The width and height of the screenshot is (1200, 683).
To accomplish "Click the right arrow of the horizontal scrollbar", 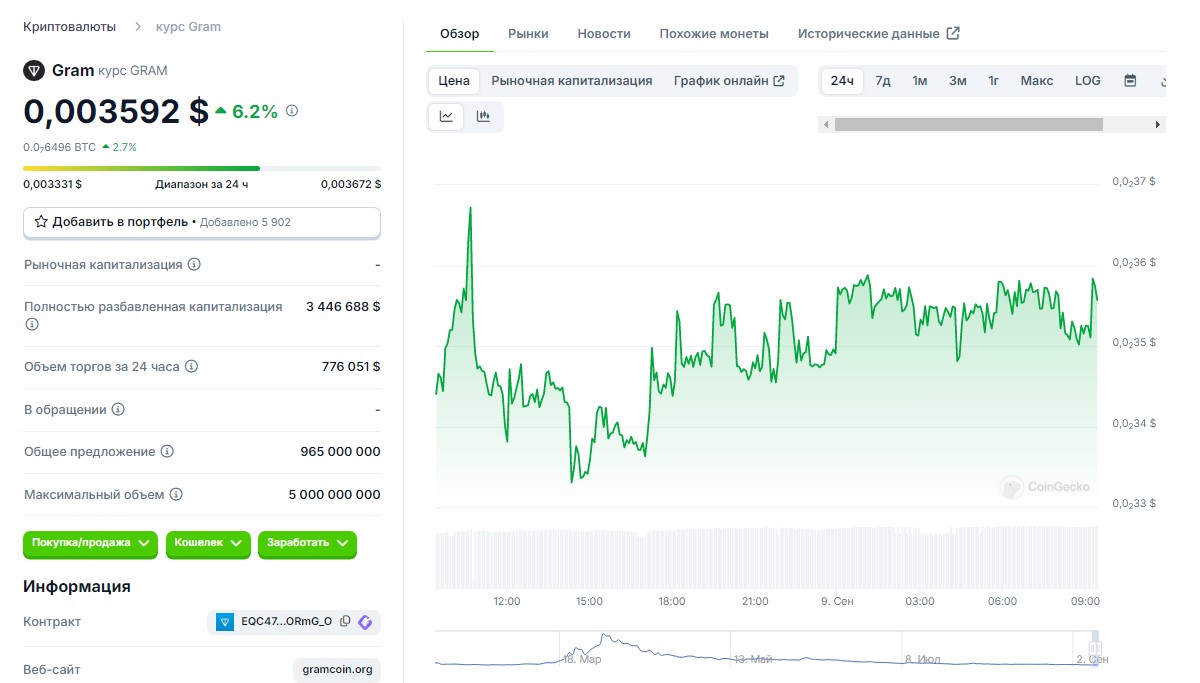I will click(x=1158, y=125).
